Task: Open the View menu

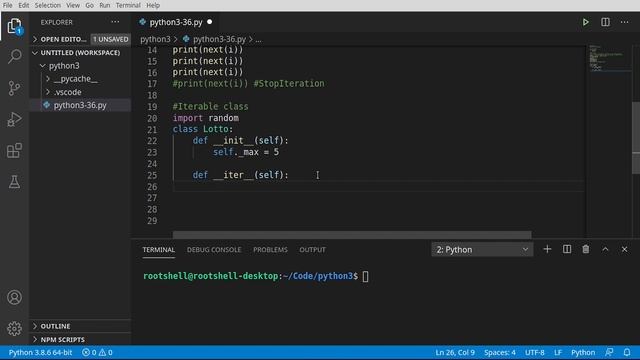Action: pos(73,5)
